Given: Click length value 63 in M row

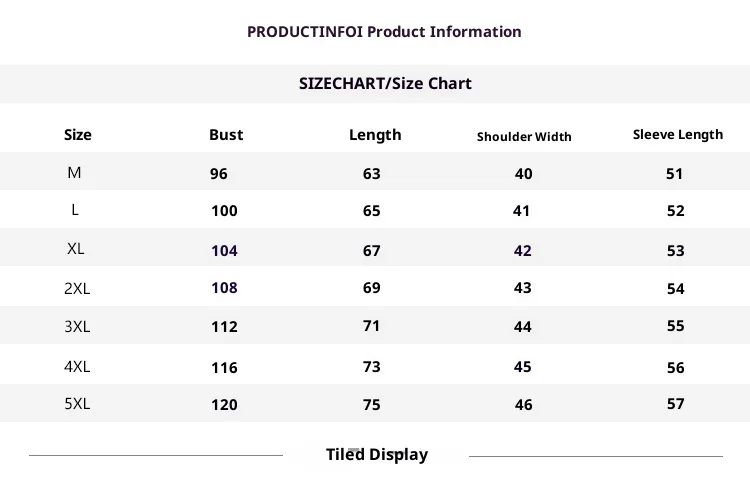Looking at the screenshot, I should coord(372,174).
